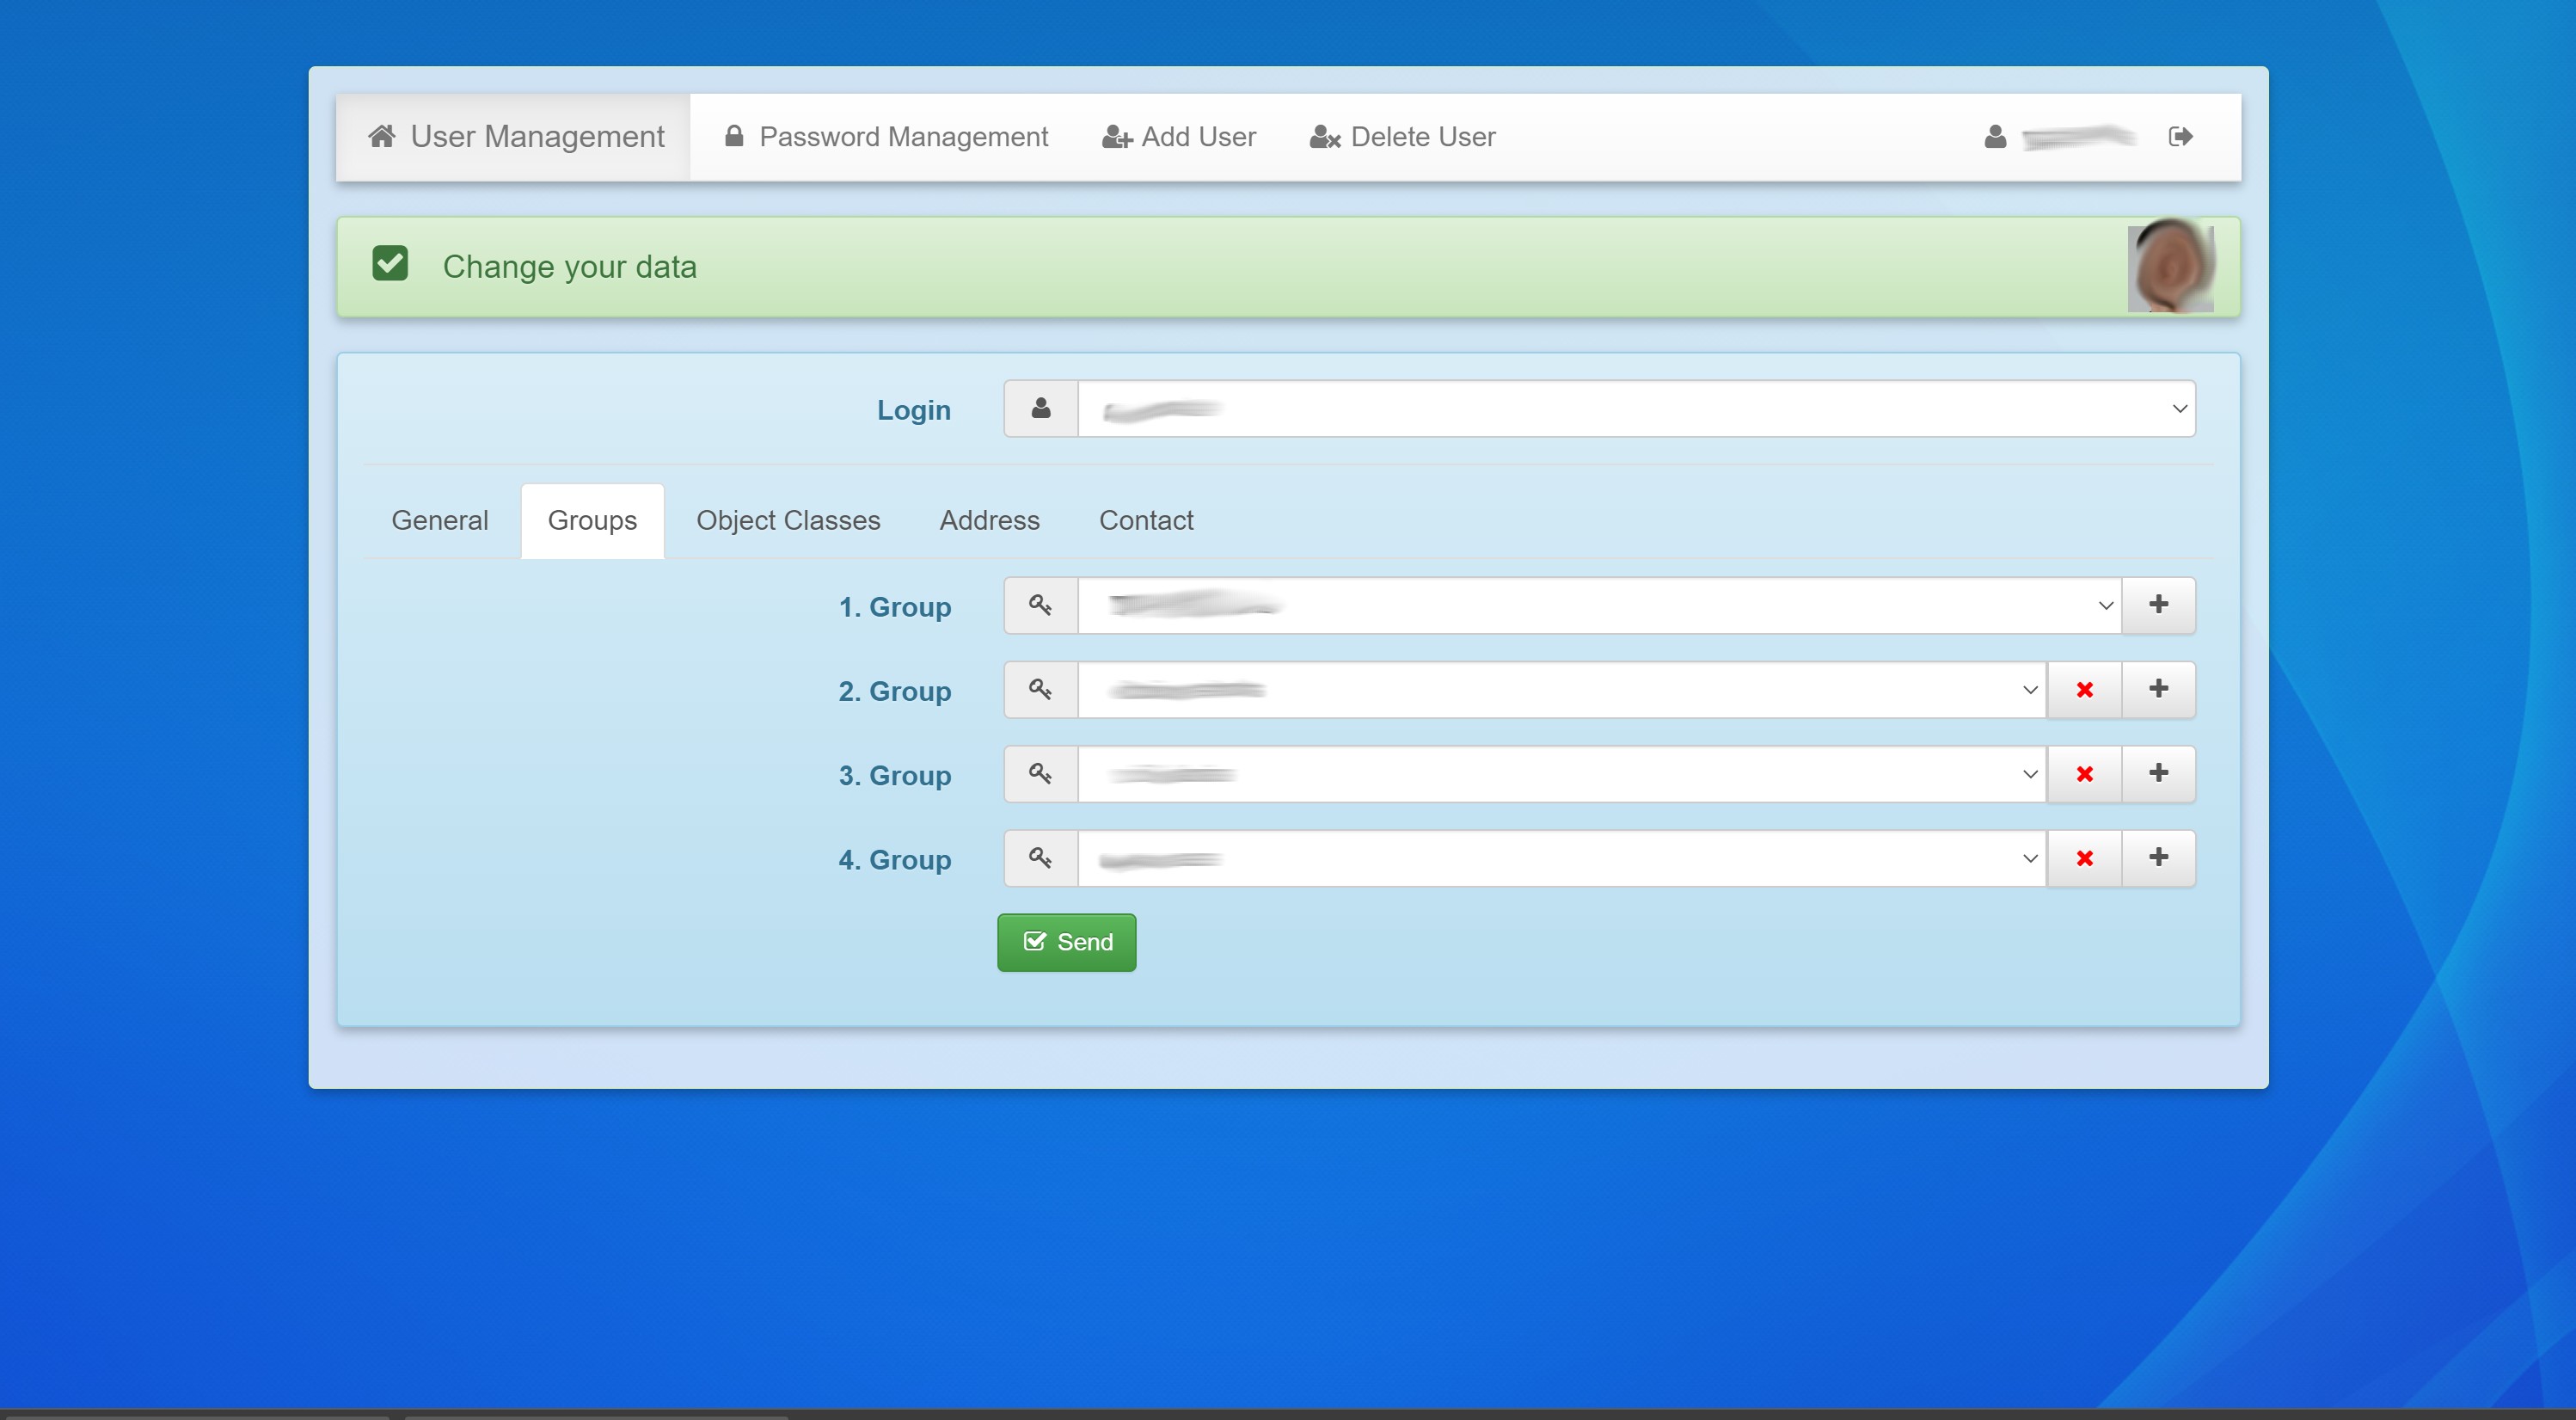
Task: Expand the 1. Group dropdown list
Action: pyautogui.click(x=2105, y=605)
